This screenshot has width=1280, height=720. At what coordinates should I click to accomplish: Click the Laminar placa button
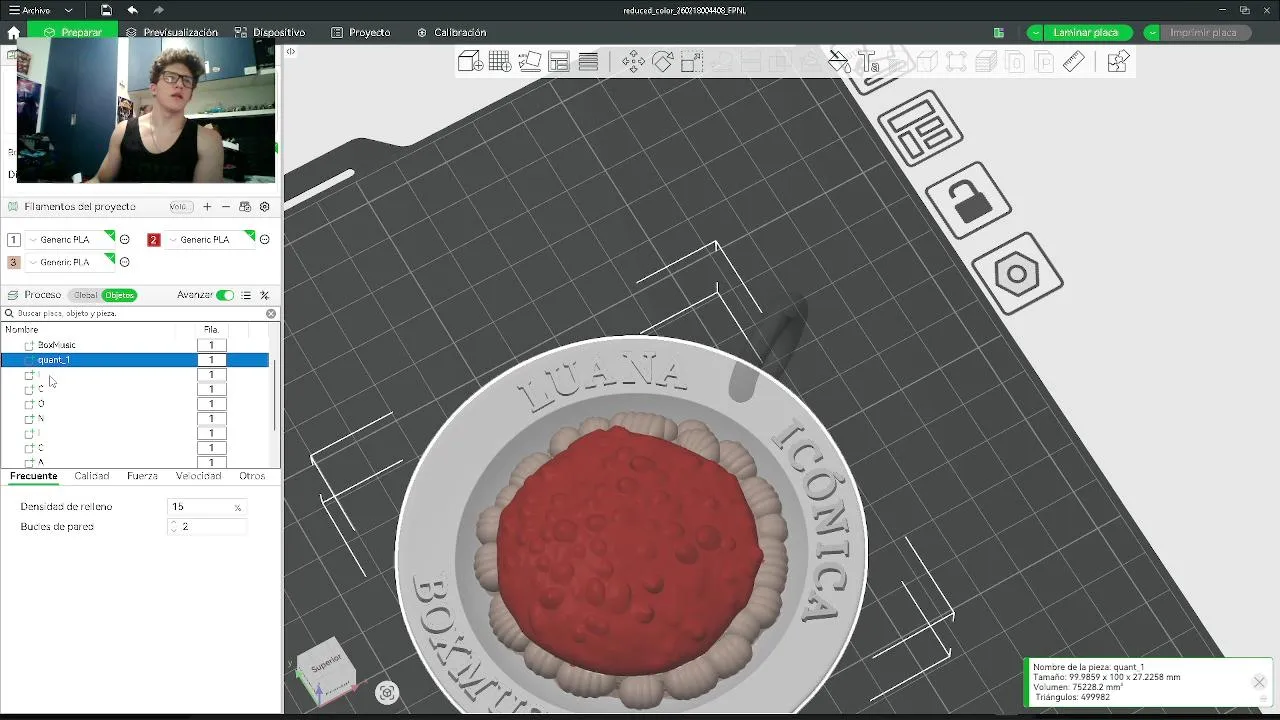tap(1086, 32)
